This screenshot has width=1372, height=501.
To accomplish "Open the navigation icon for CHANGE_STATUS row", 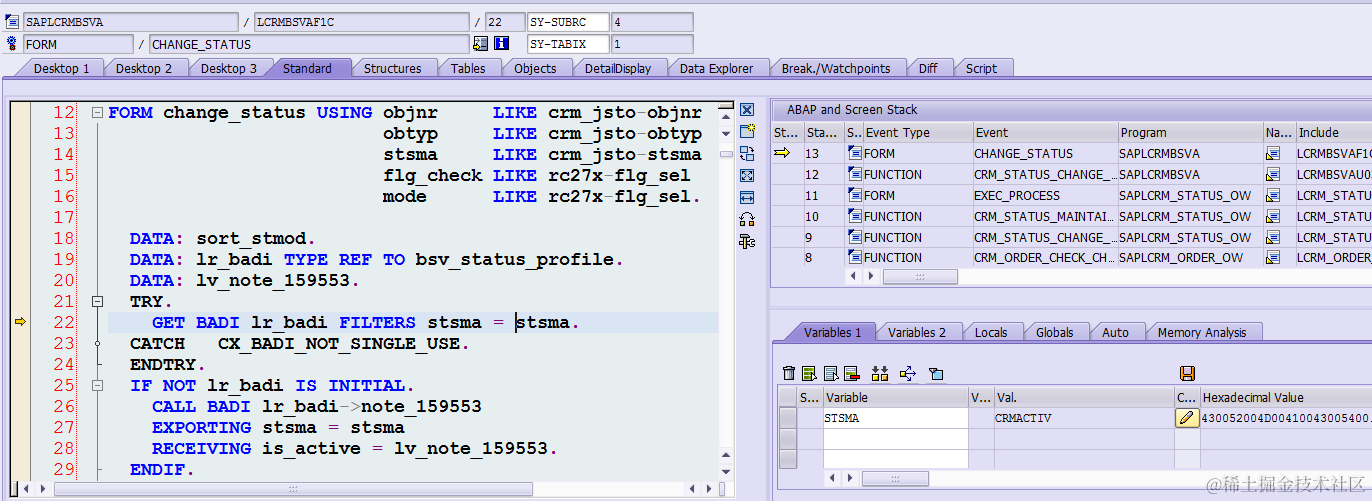I will pyautogui.click(x=1273, y=153).
